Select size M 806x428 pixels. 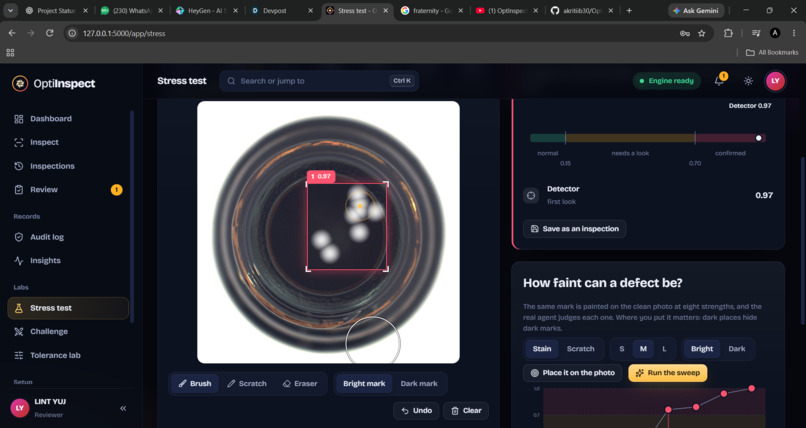pyautogui.click(x=643, y=348)
